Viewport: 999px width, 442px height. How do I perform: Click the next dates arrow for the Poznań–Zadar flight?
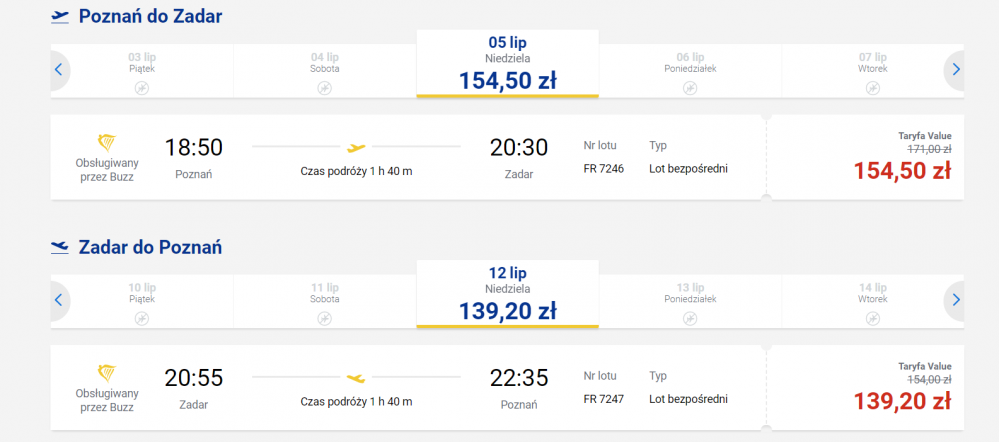(954, 70)
